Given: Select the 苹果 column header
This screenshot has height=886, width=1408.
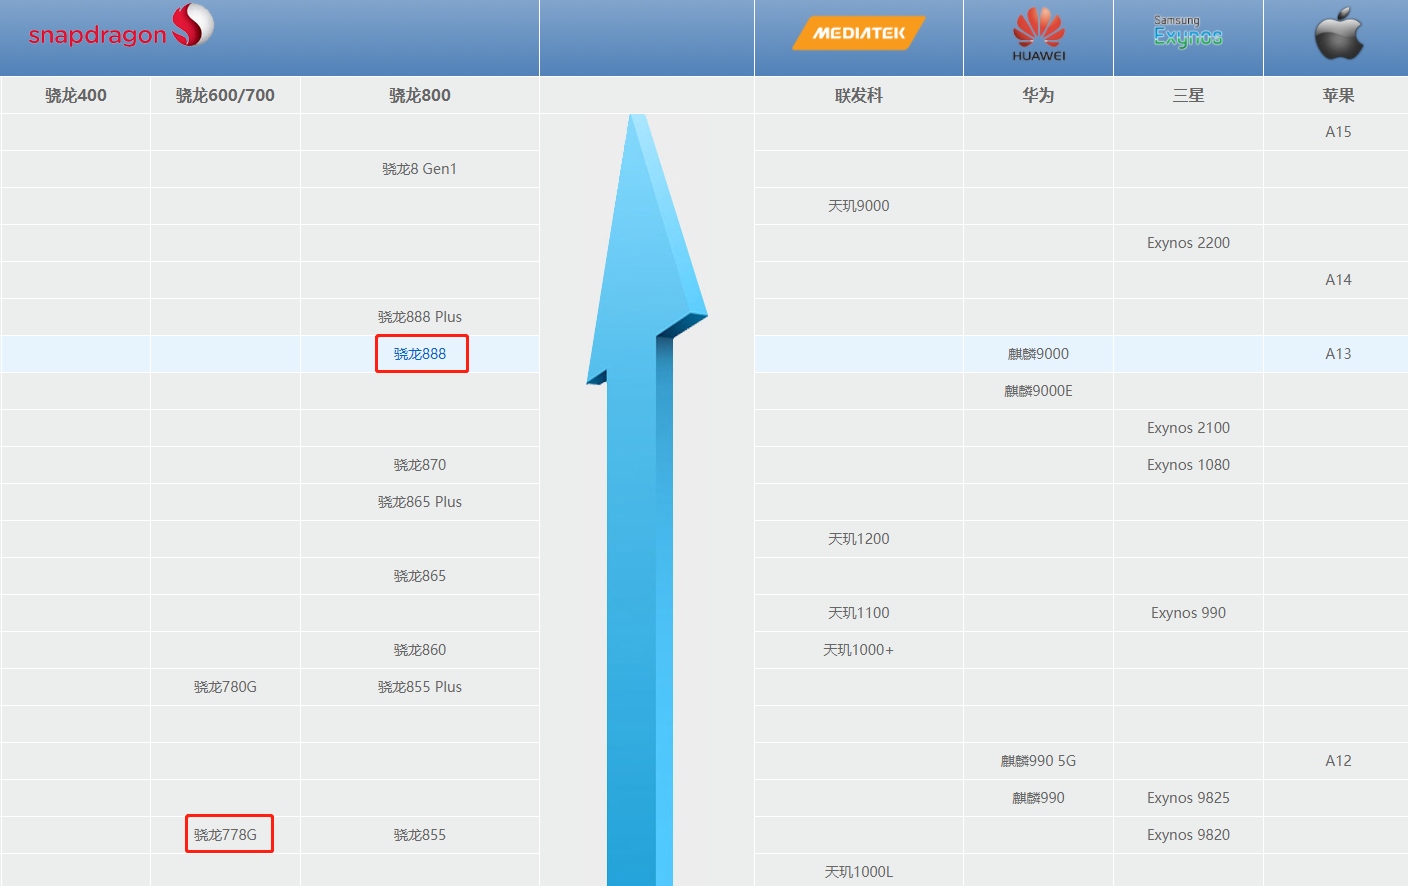Looking at the screenshot, I should pyautogui.click(x=1338, y=95).
